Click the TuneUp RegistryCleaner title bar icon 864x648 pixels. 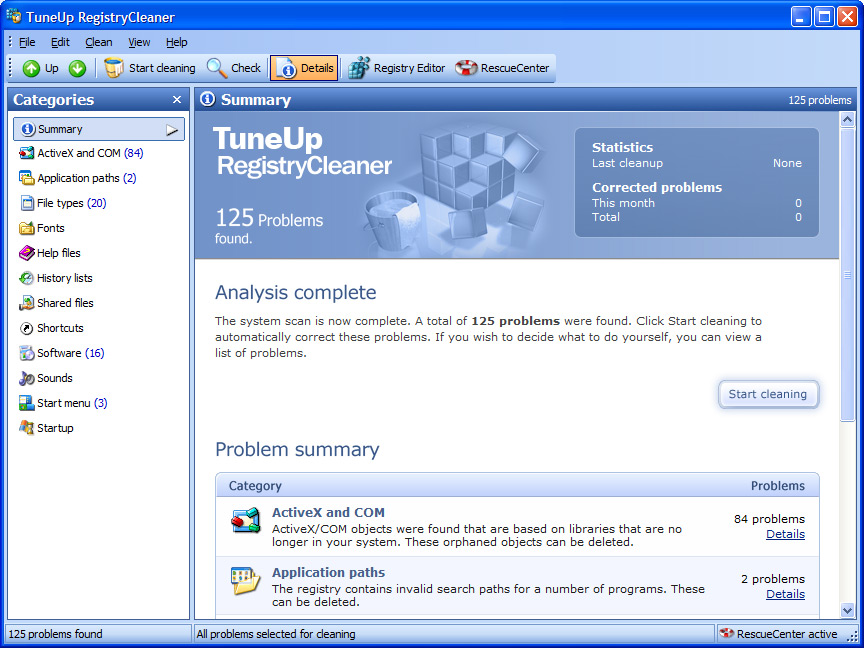14,16
